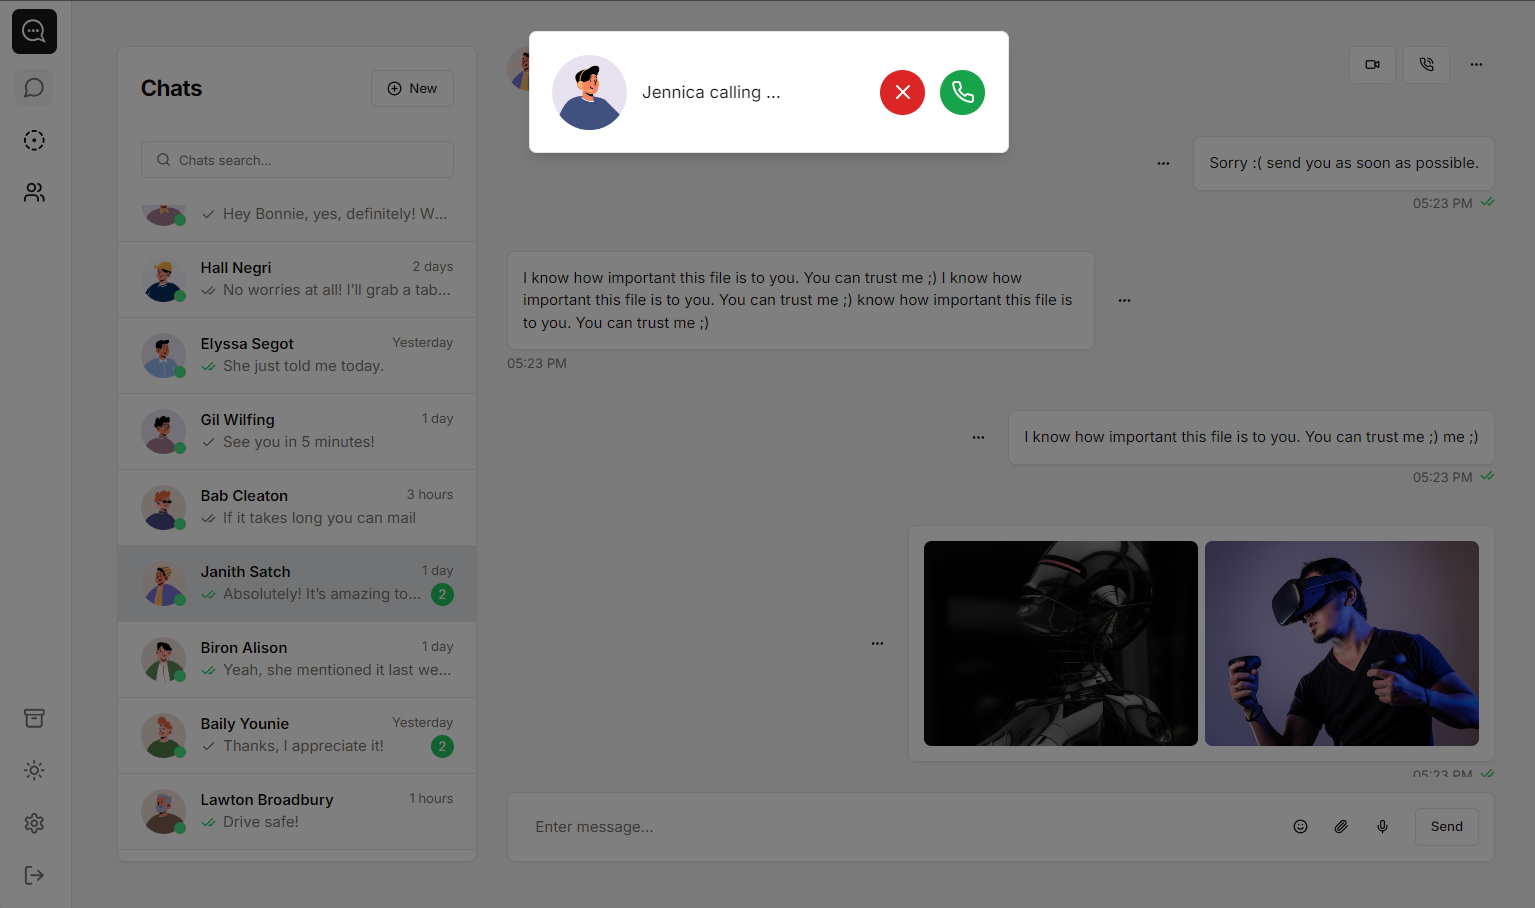Open Contacts from the left sidebar

(34, 192)
